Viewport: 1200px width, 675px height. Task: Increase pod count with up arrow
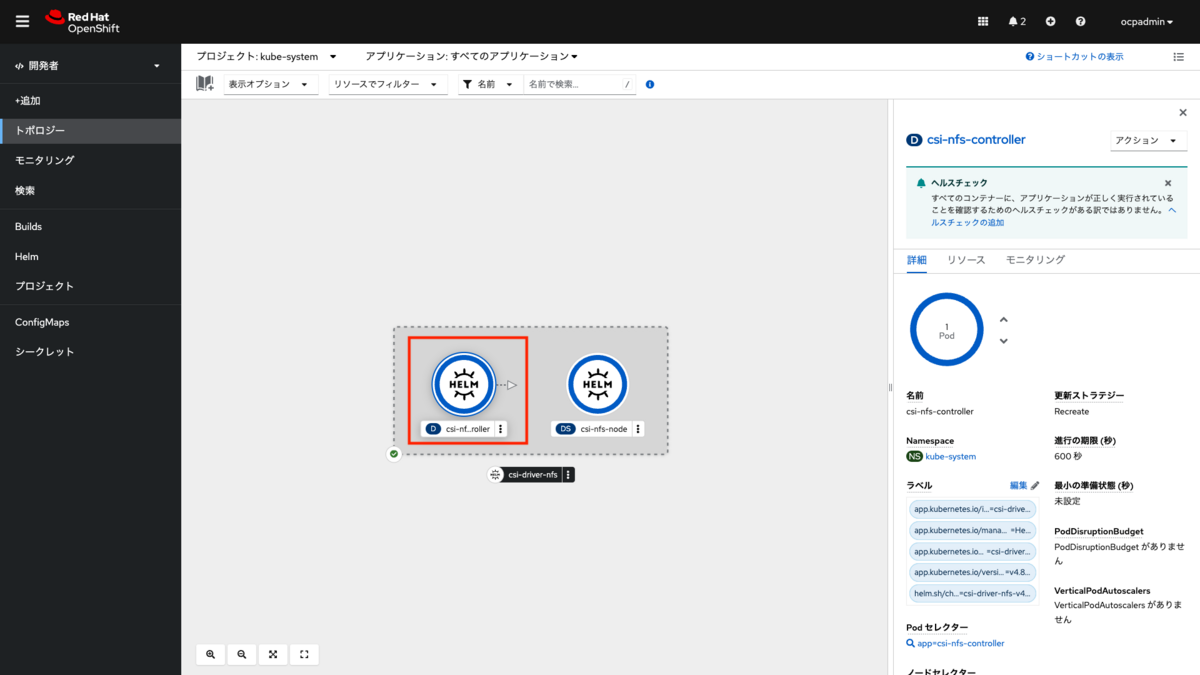click(x=1004, y=320)
